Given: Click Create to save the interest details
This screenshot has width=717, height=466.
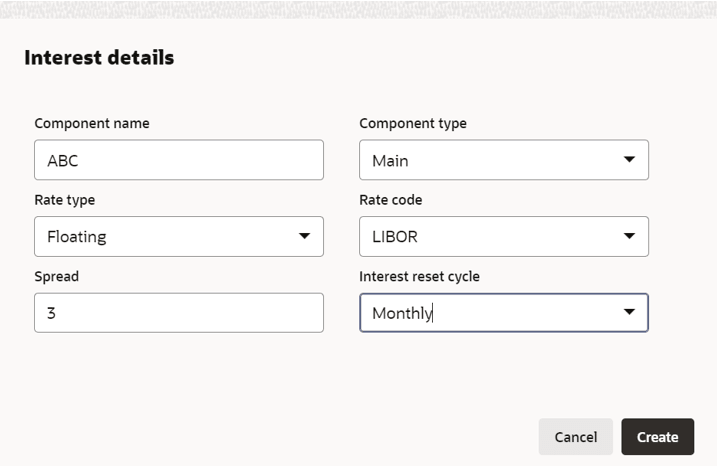Looking at the screenshot, I should [x=658, y=437].
